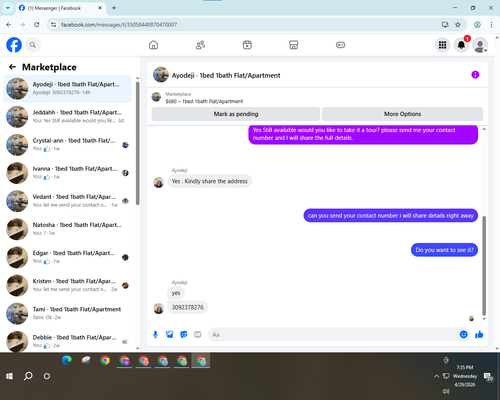Screen dimensions: 500x400
Task: Open the Menu grid icon
Action: pyautogui.click(x=442, y=45)
